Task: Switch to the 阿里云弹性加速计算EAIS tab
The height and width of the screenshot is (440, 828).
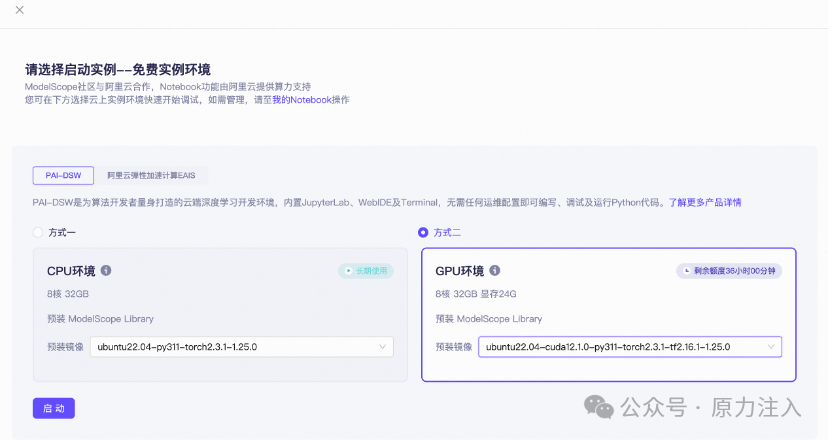Action: click(x=152, y=175)
